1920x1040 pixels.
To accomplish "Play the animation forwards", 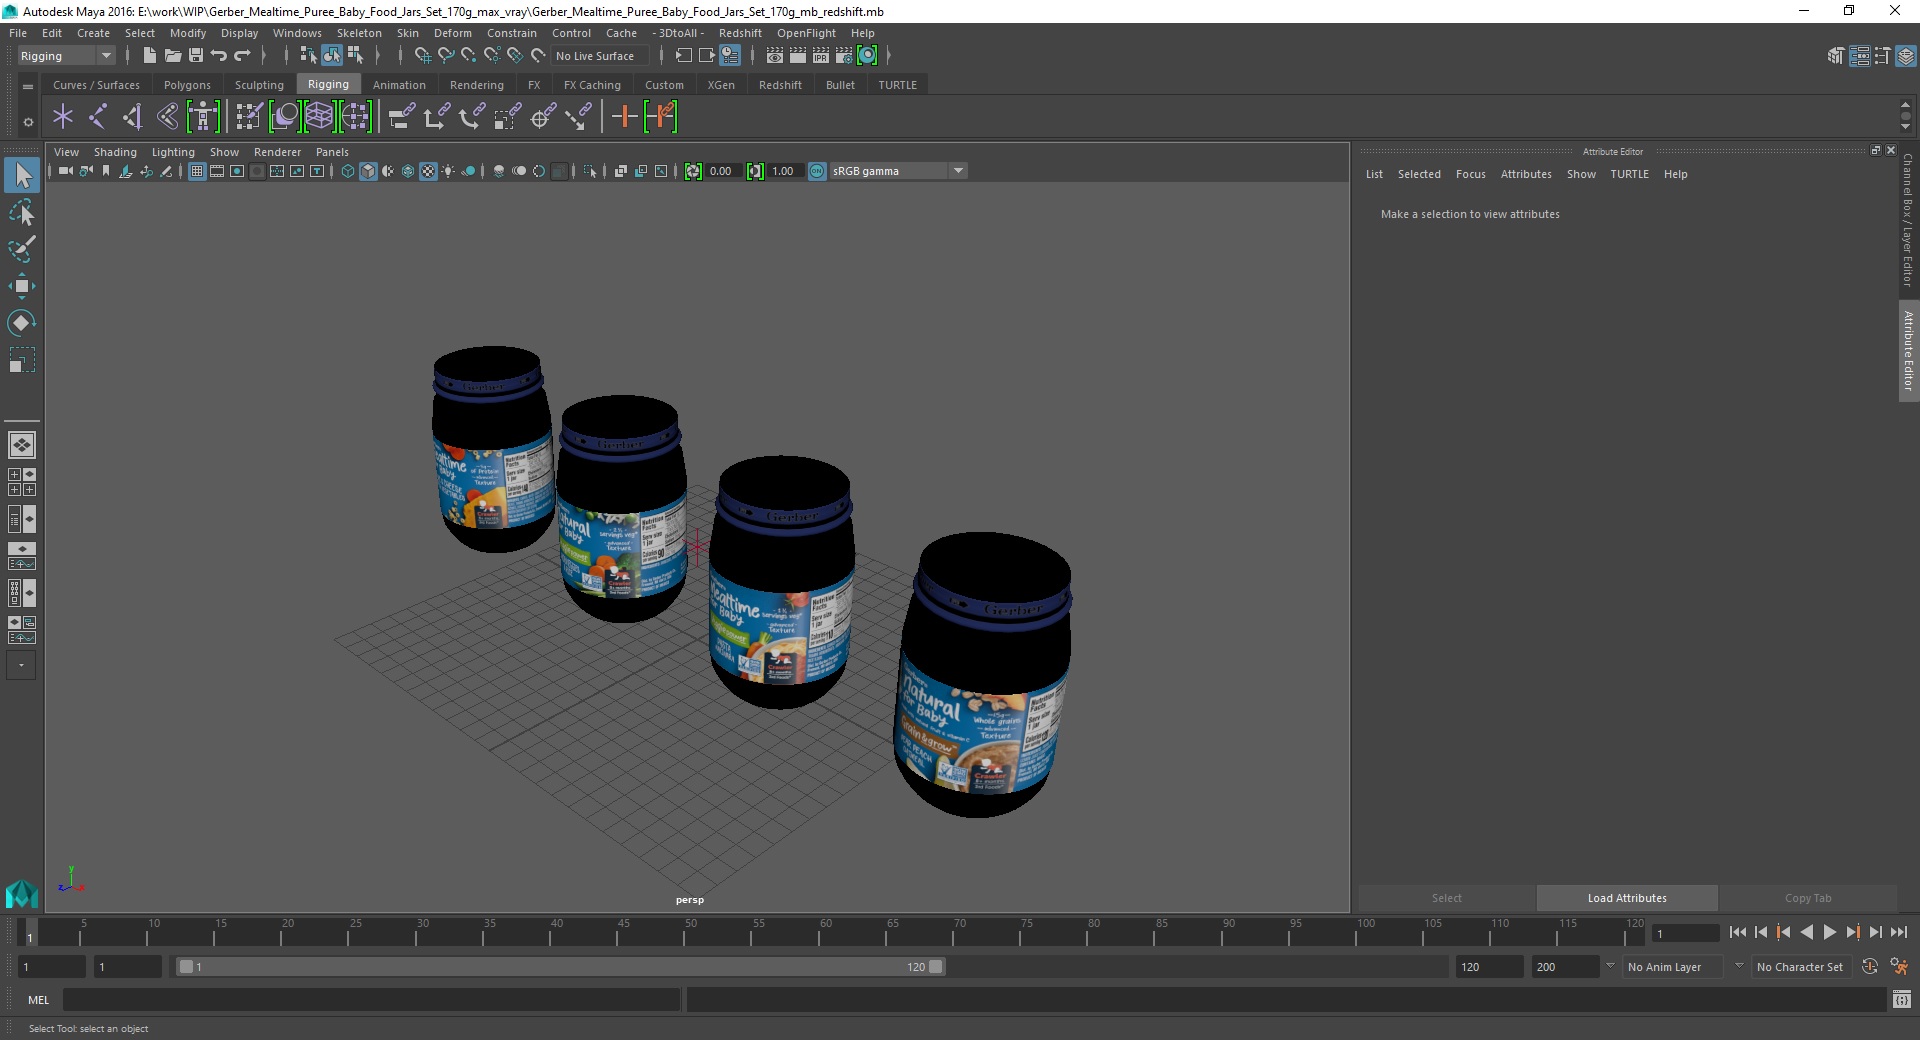I will (1829, 932).
